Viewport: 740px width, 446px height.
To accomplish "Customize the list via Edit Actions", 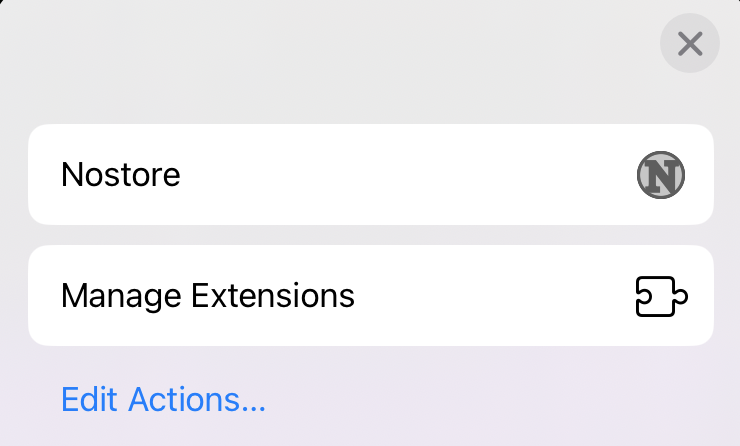I will coord(163,400).
